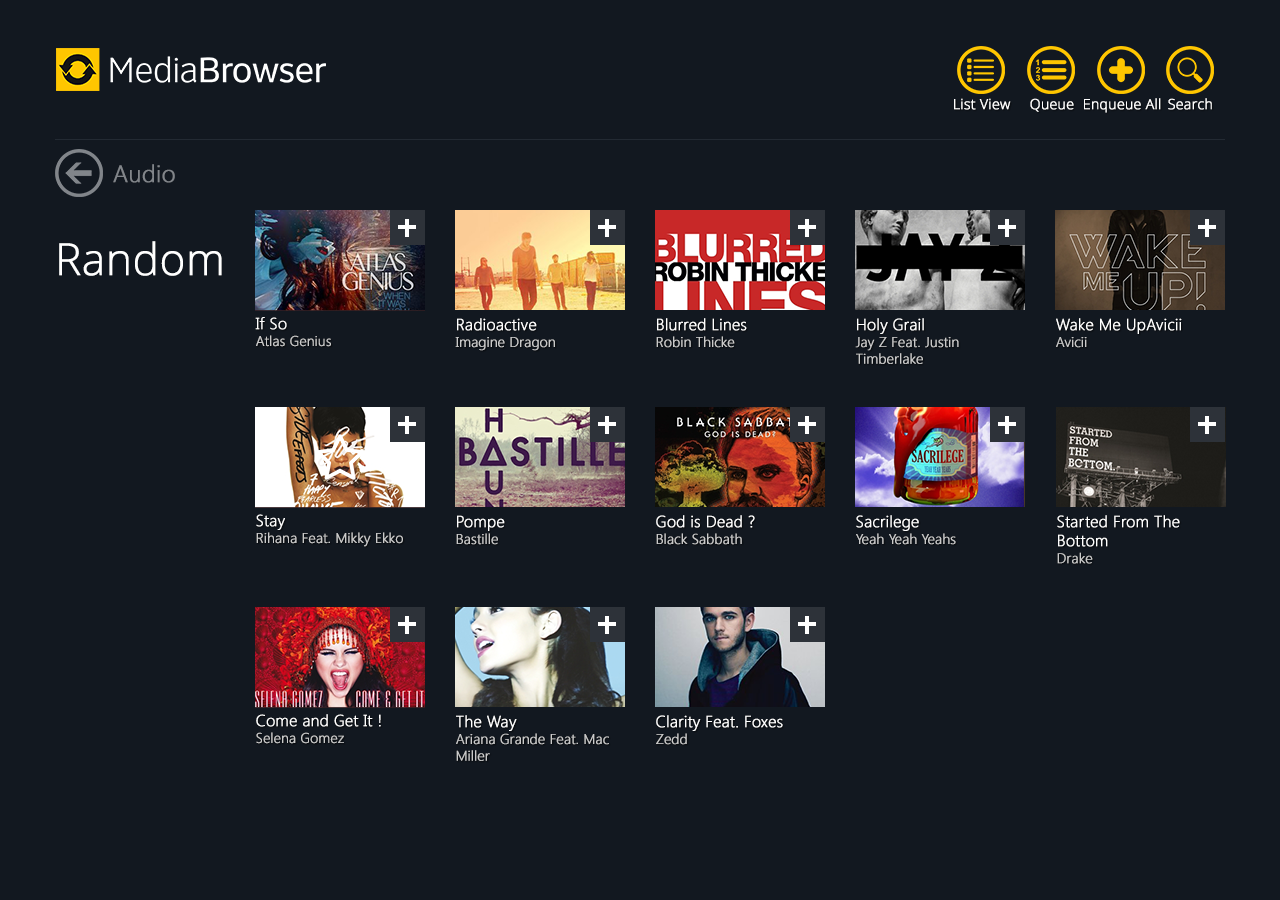1280x900 pixels.
Task: Click the 'Enqueue All' label
Action: tap(1121, 104)
